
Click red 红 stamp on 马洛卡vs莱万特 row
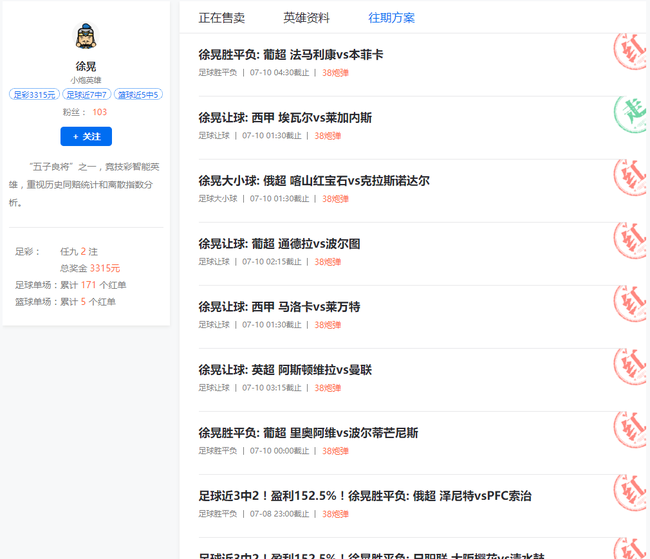pyautogui.click(x=630, y=304)
